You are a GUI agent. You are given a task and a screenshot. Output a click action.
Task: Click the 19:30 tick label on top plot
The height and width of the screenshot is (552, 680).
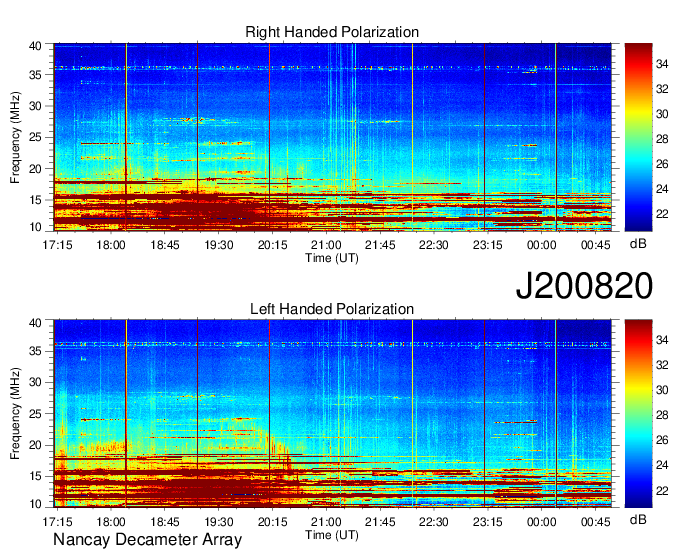click(219, 245)
